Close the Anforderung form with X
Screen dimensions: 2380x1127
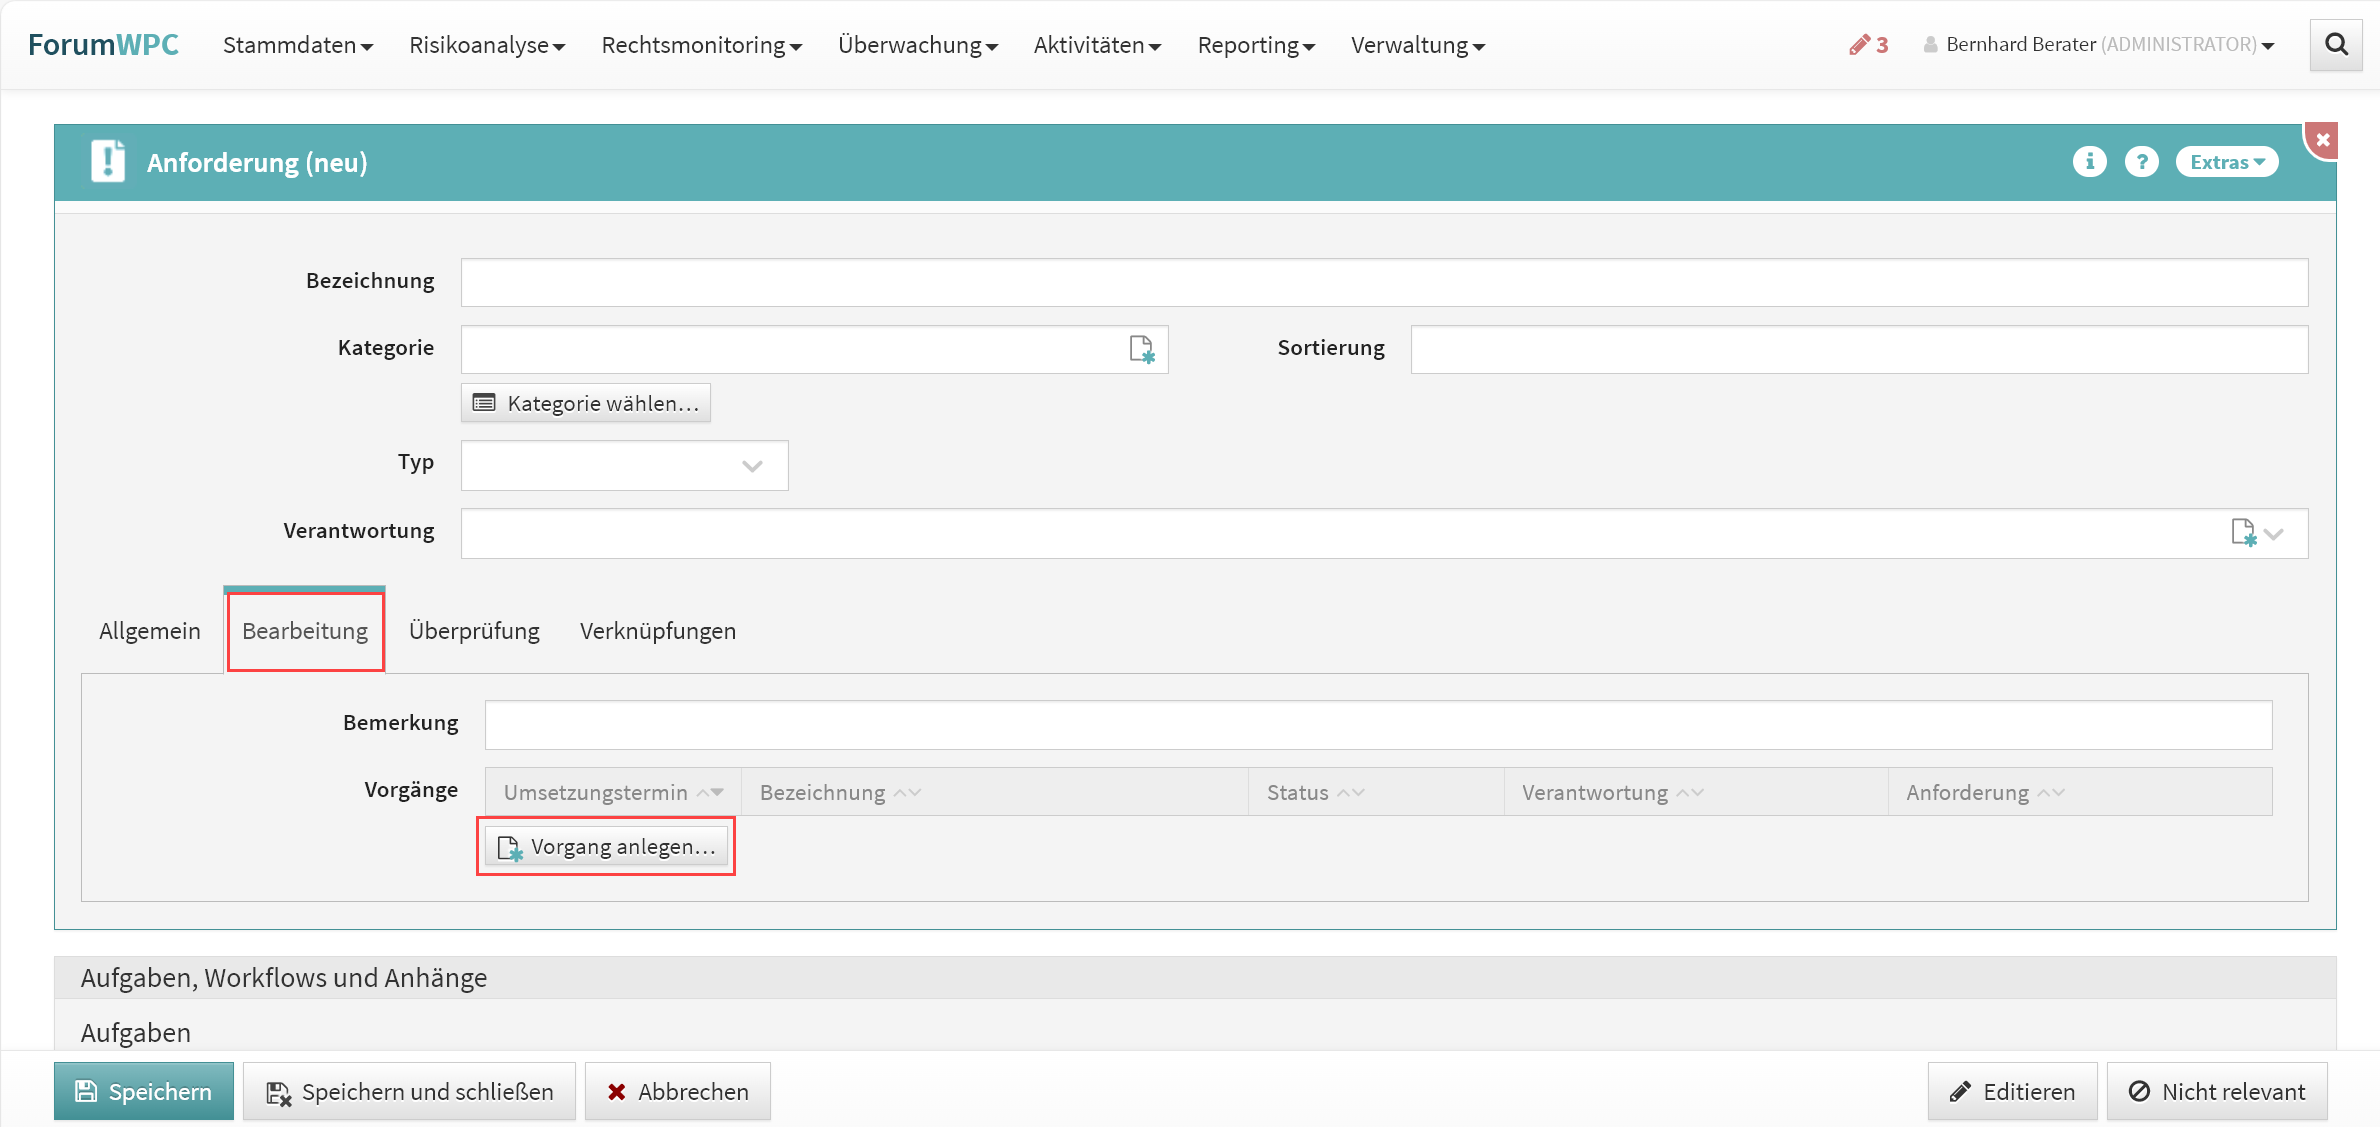2323,141
